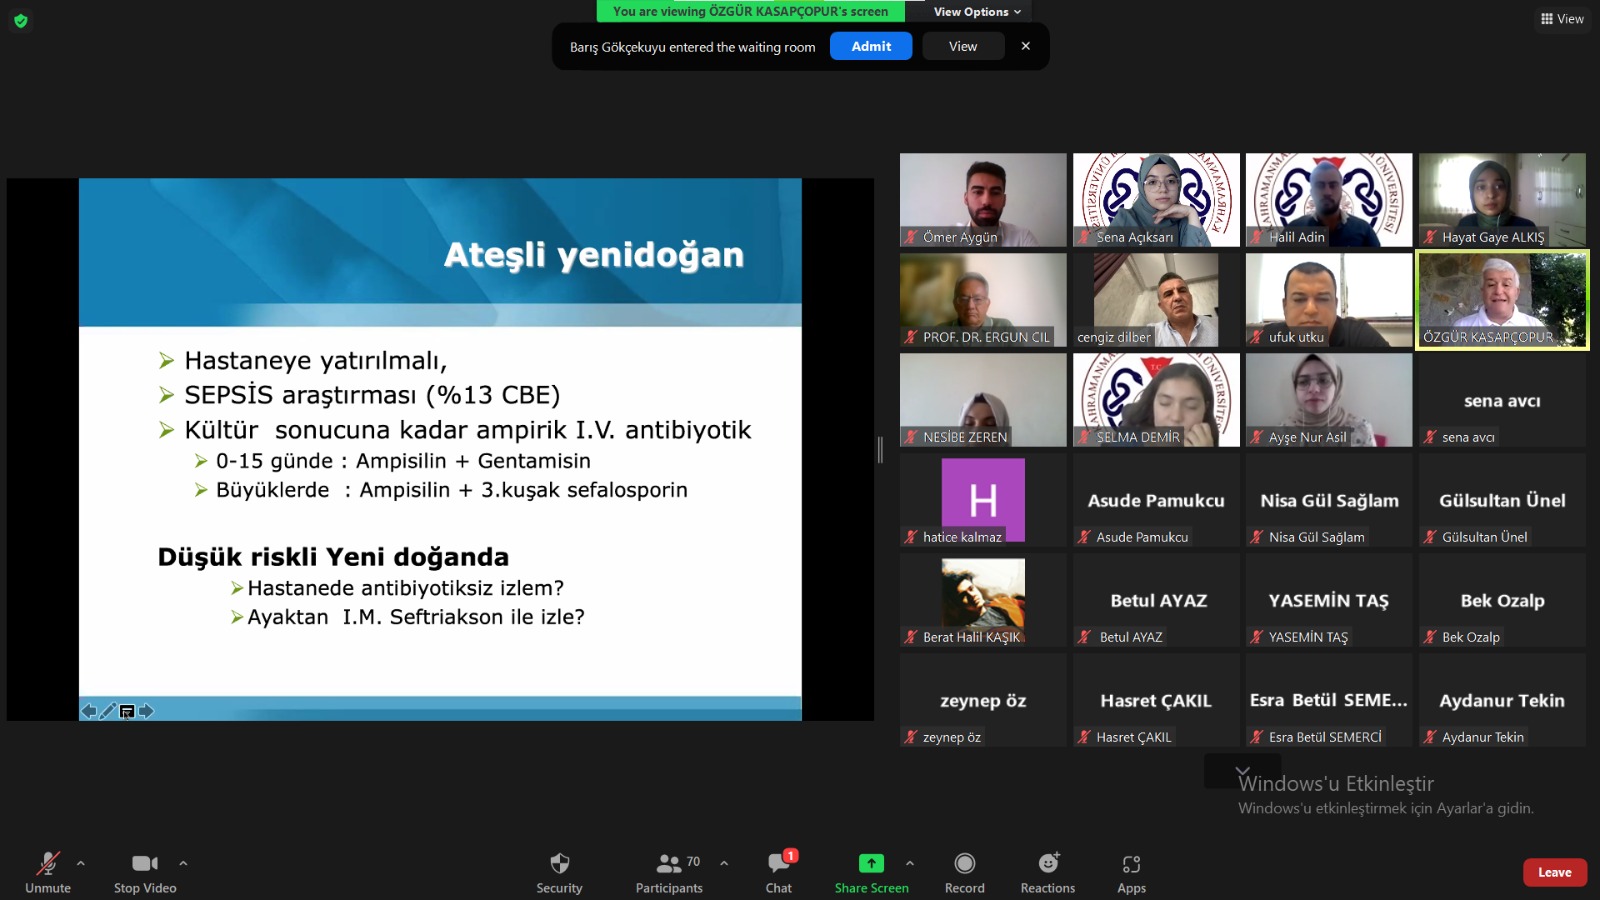Admit Barış Gökçekuyu from waiting room
Image resolution: width=1600 pixels, height=900 pixels.
870,47
